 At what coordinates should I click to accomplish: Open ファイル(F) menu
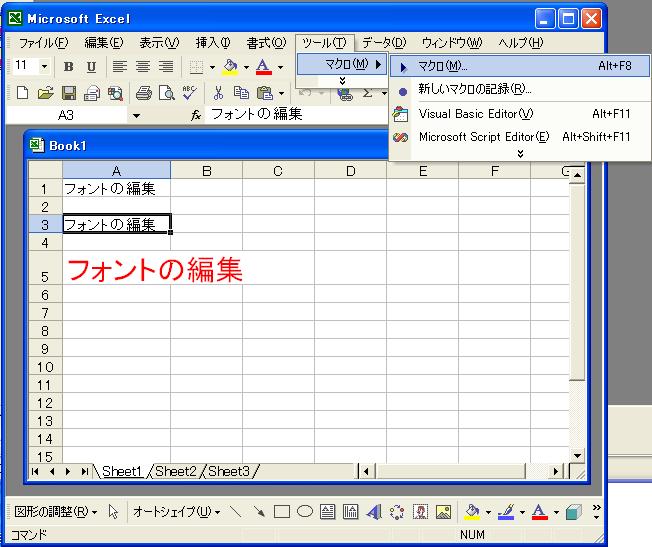(43, 43)
